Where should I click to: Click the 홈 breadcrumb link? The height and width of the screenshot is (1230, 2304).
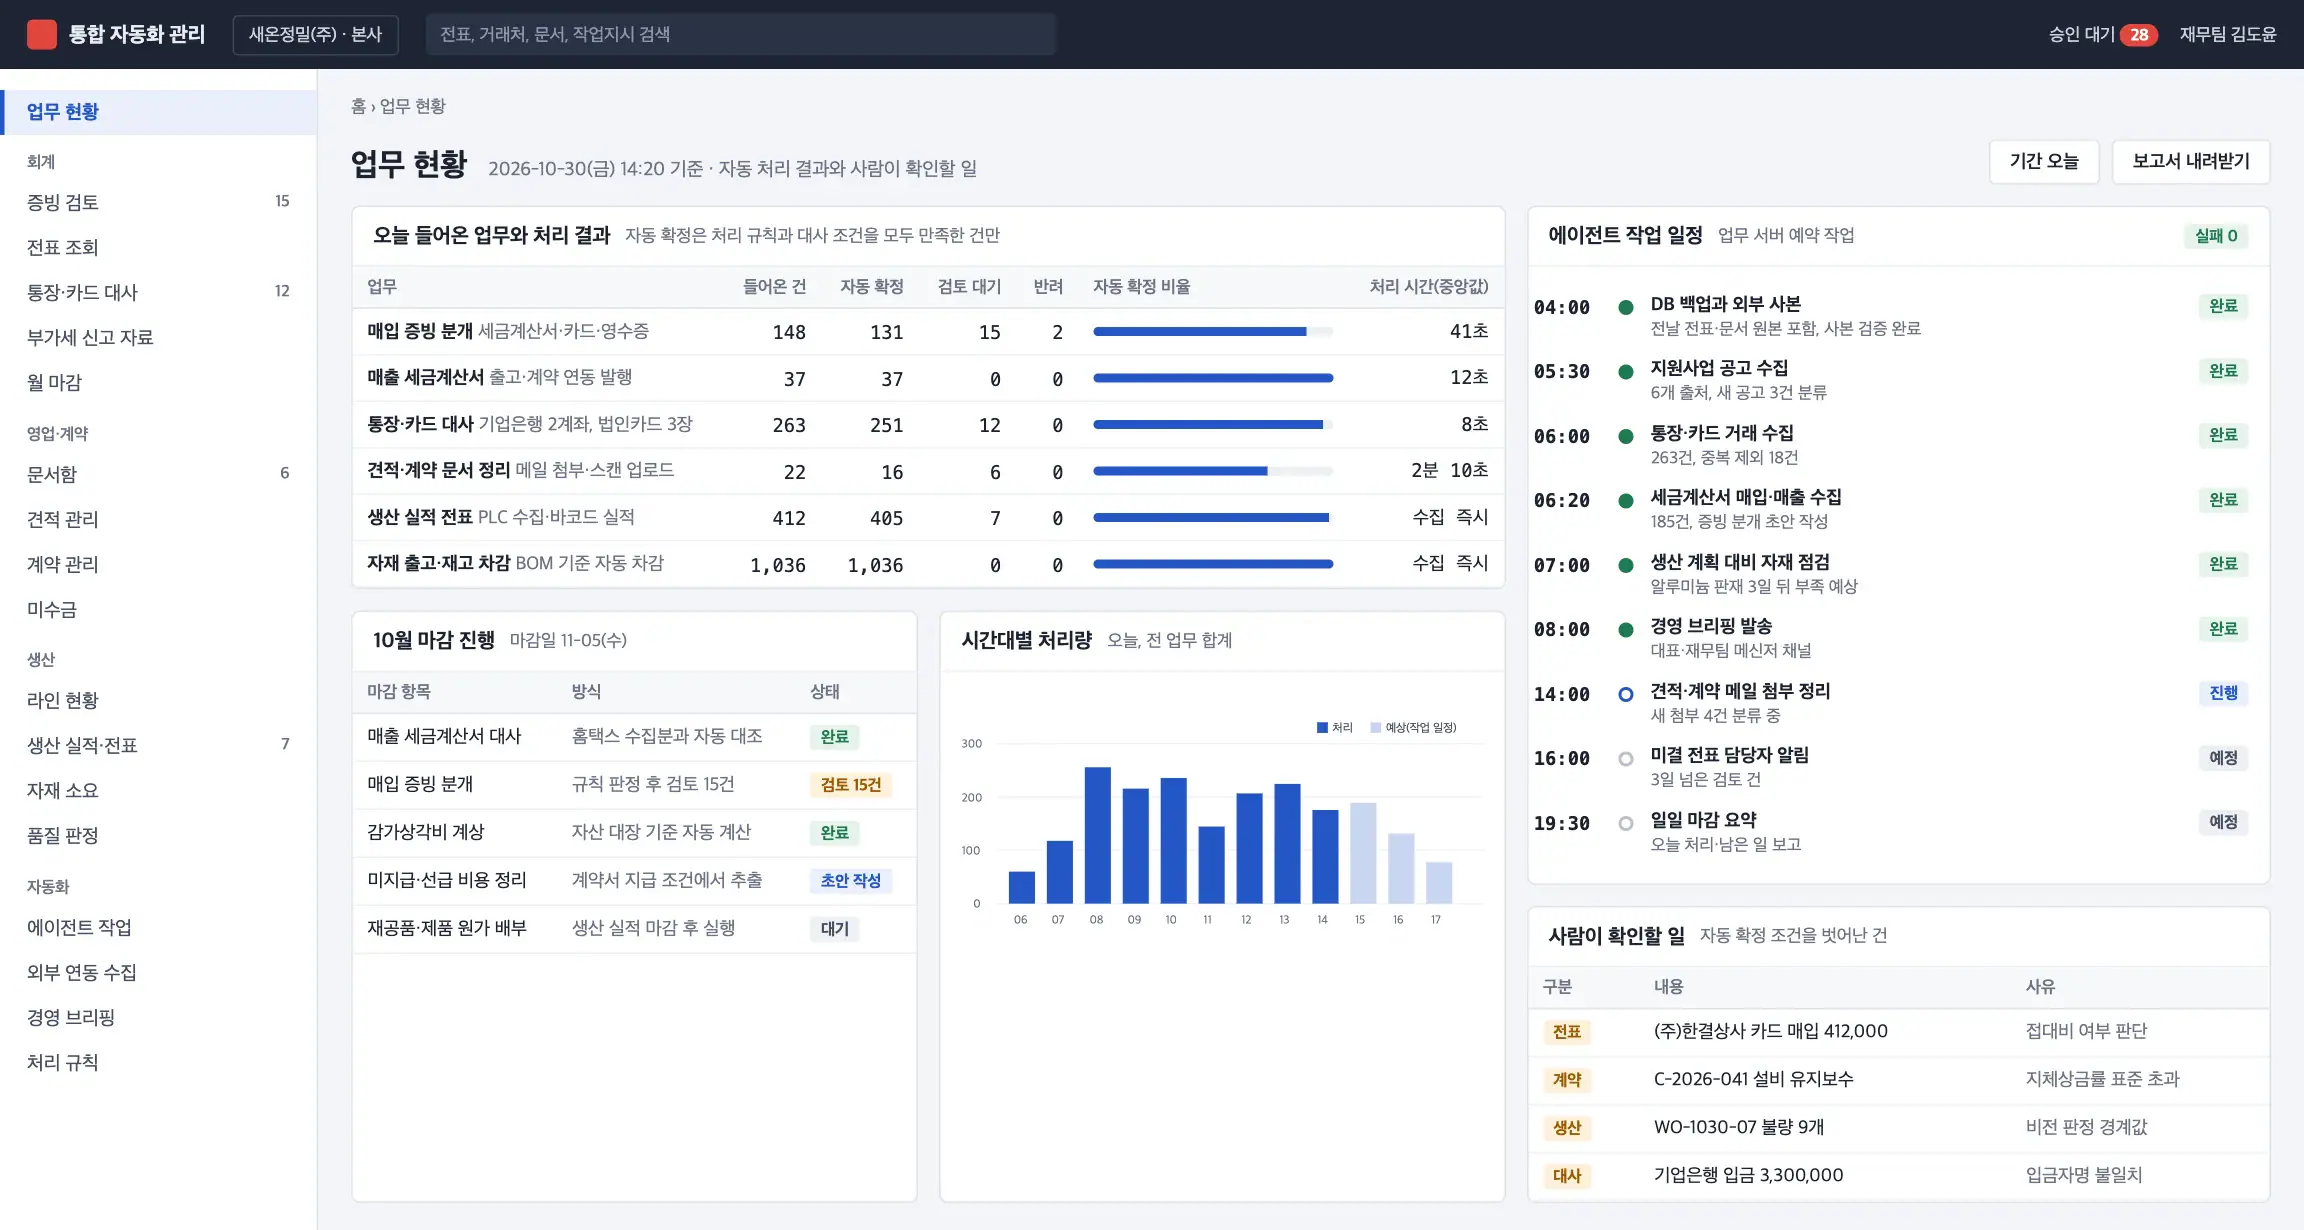358,106
